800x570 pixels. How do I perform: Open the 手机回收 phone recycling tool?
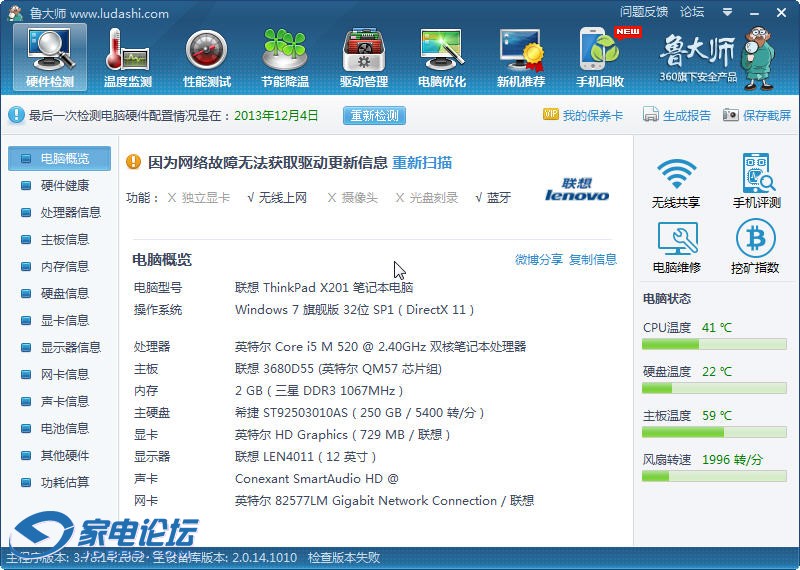(x=600, y=57)
